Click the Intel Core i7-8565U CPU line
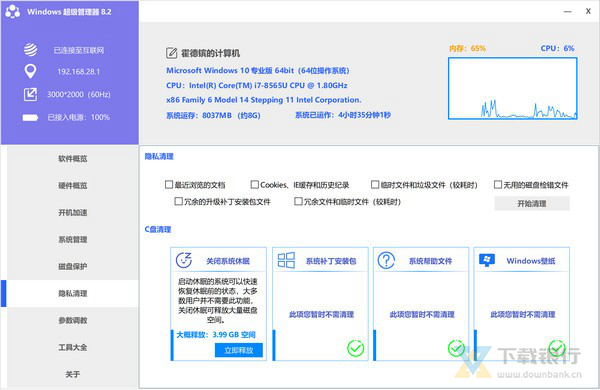 [x=257, y=85]
